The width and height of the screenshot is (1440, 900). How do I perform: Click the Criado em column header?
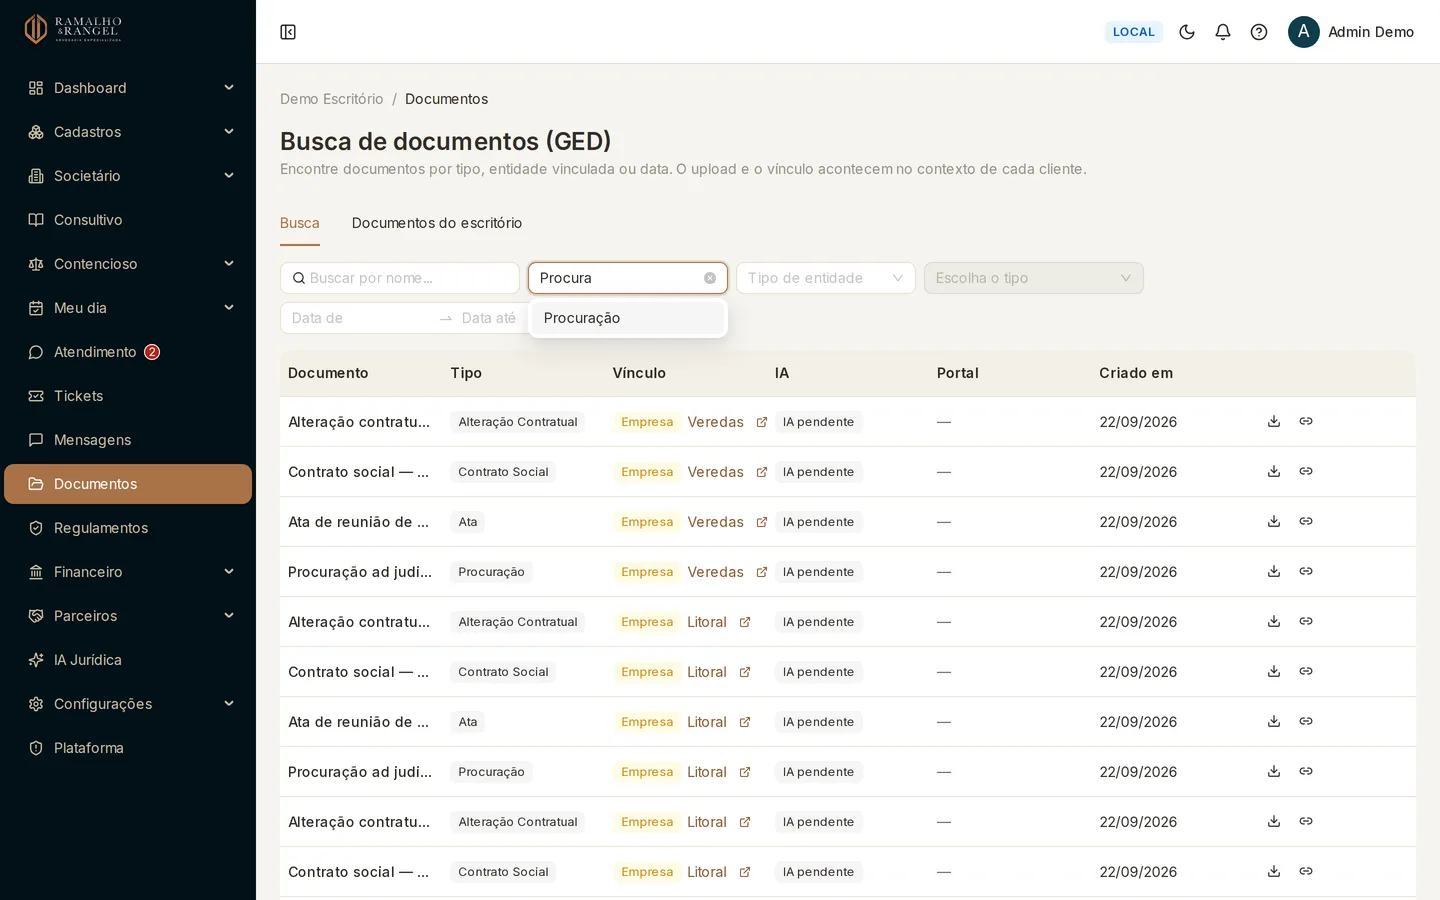1136,373
